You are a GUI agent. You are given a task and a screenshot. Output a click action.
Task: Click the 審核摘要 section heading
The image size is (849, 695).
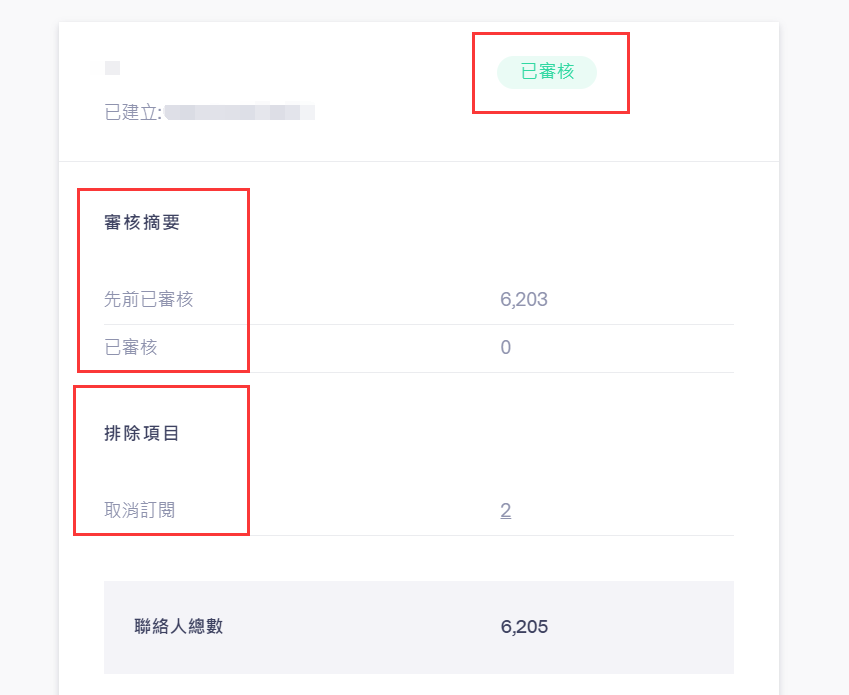click(x=142, y=223)
